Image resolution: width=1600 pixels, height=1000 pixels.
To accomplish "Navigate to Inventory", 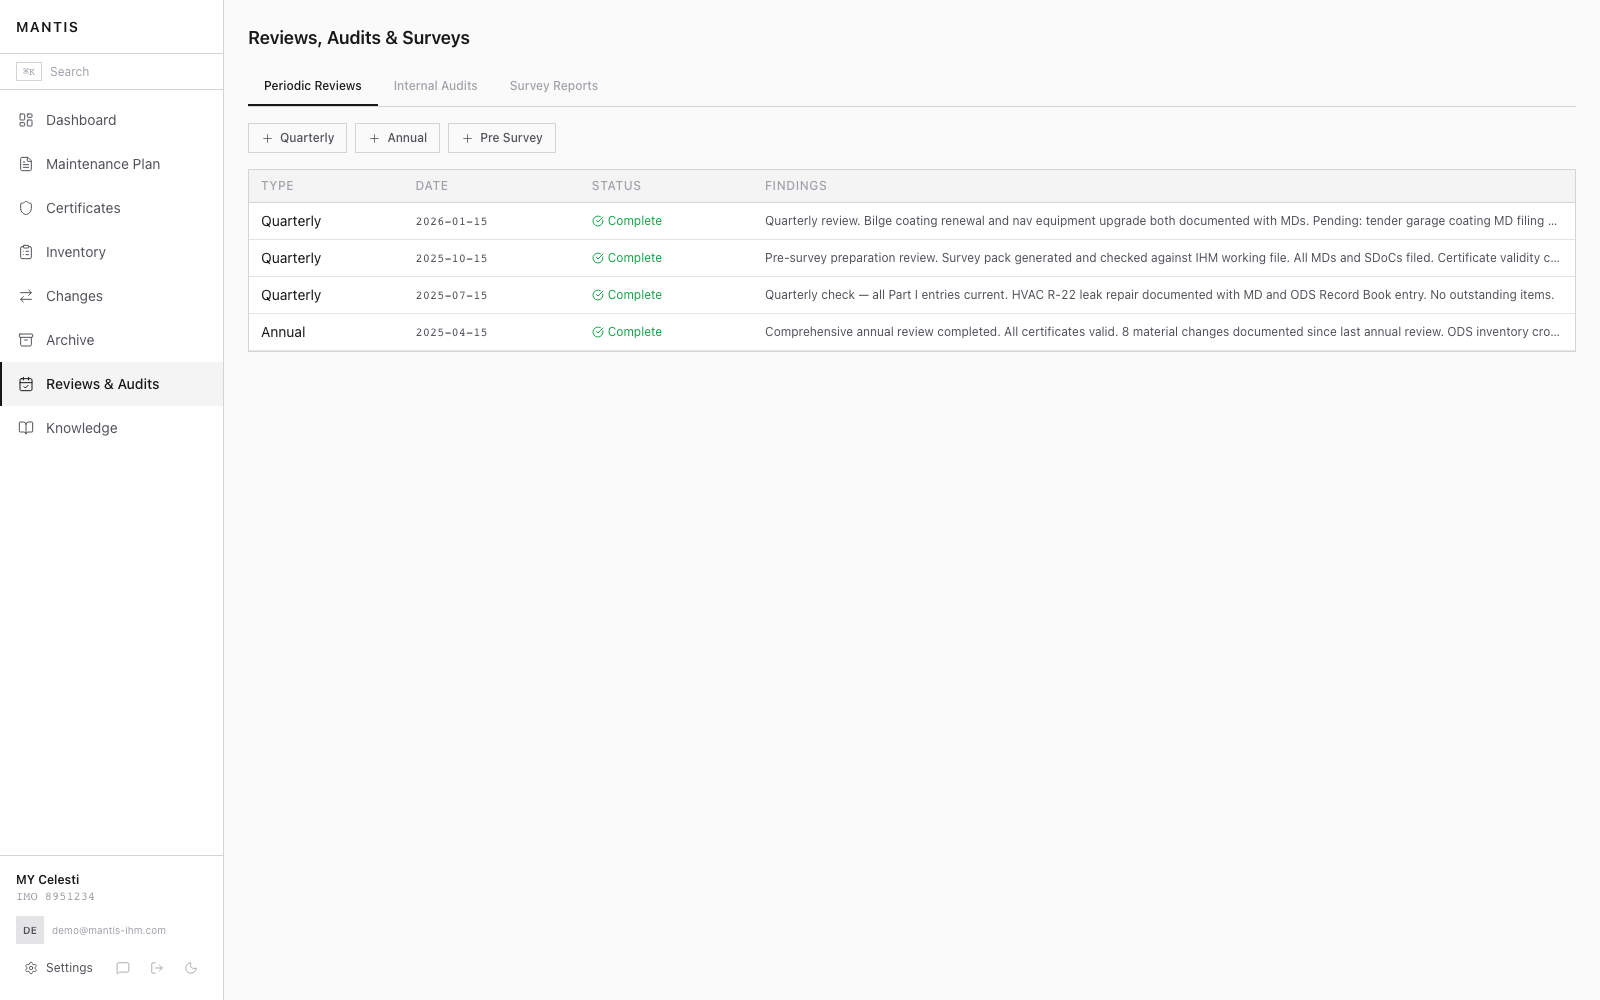I will (x=111, y=252).
